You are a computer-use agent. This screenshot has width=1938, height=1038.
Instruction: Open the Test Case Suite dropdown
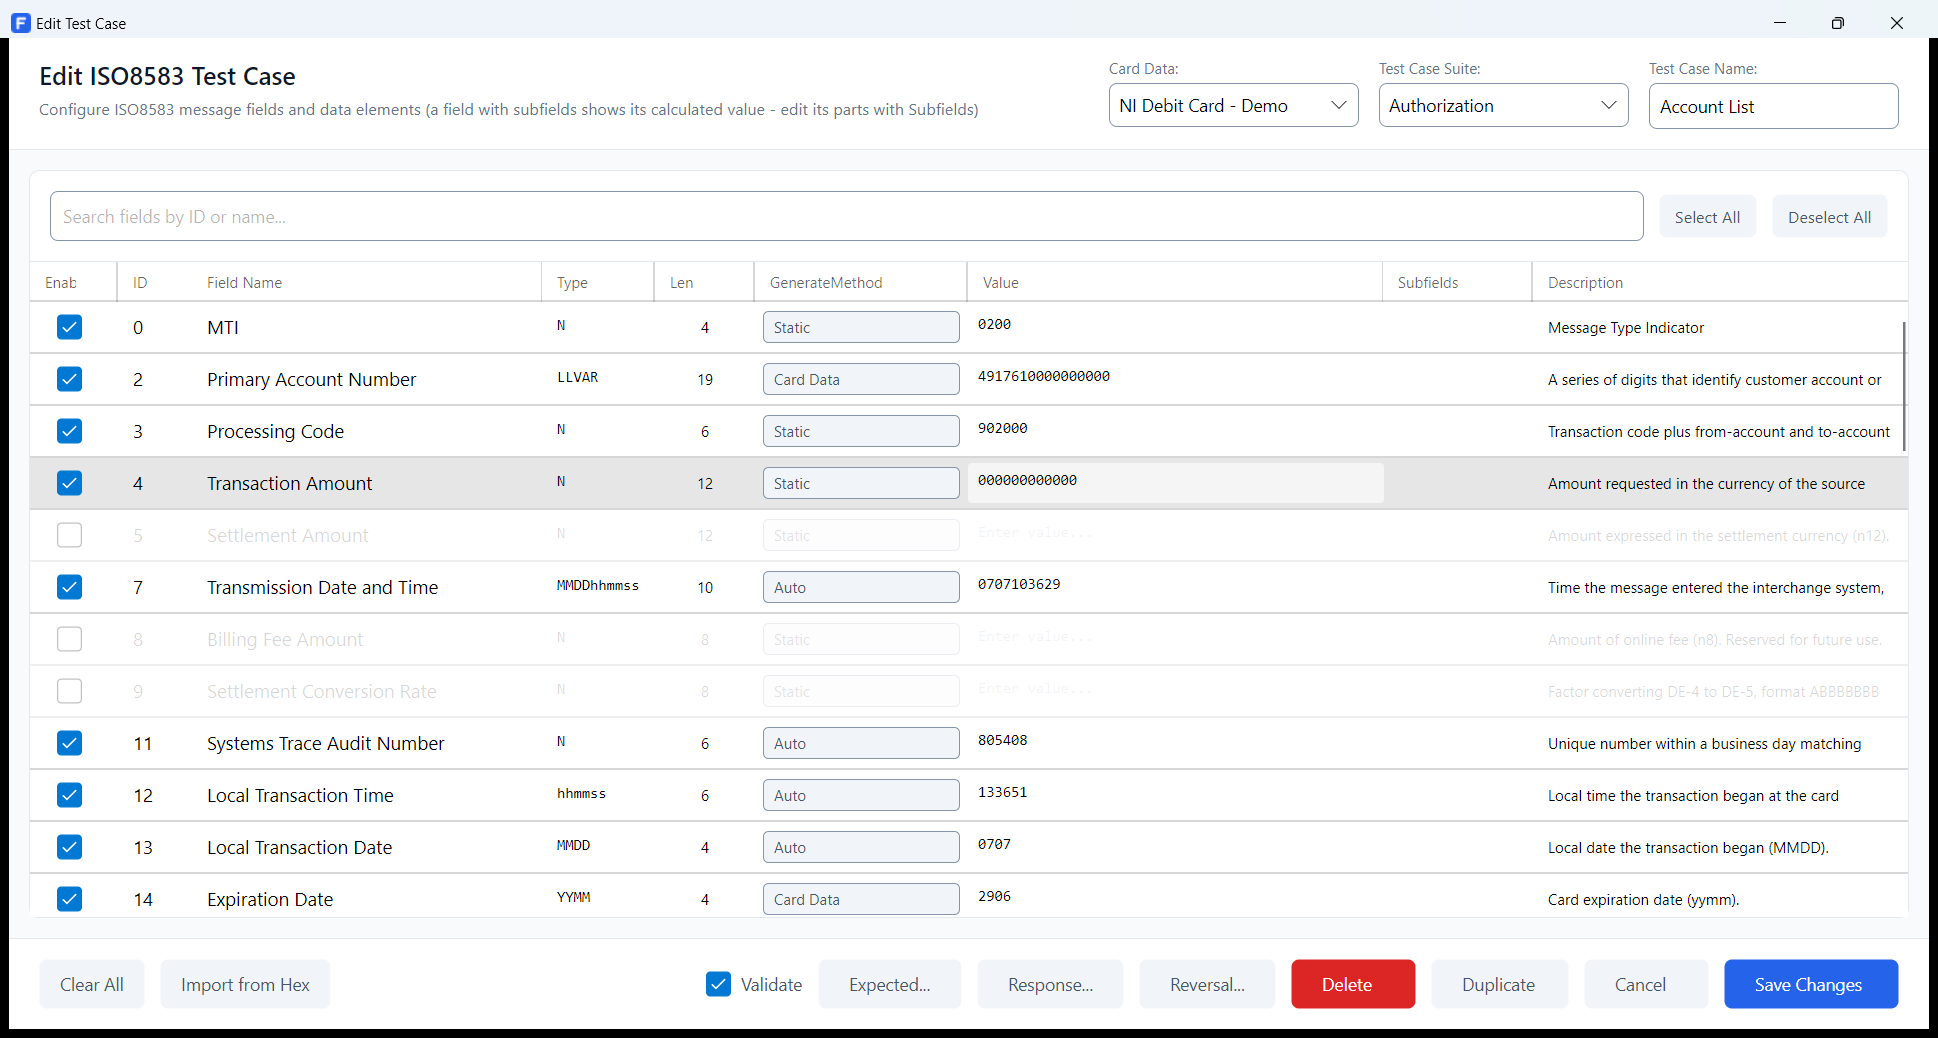pos(1503,105)
